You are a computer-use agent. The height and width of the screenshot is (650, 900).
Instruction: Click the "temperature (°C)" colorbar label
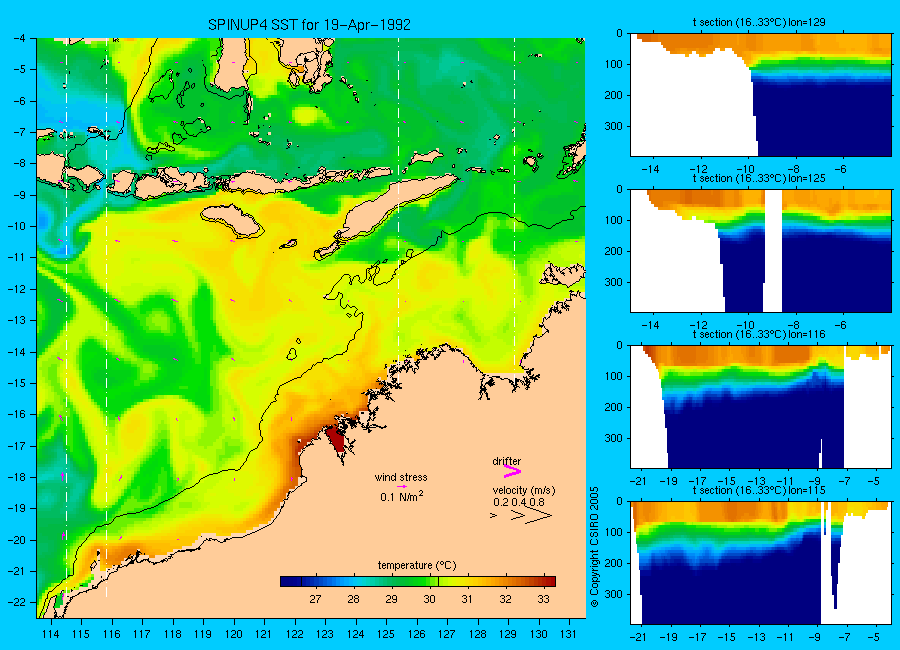click(x=417, y=566)
